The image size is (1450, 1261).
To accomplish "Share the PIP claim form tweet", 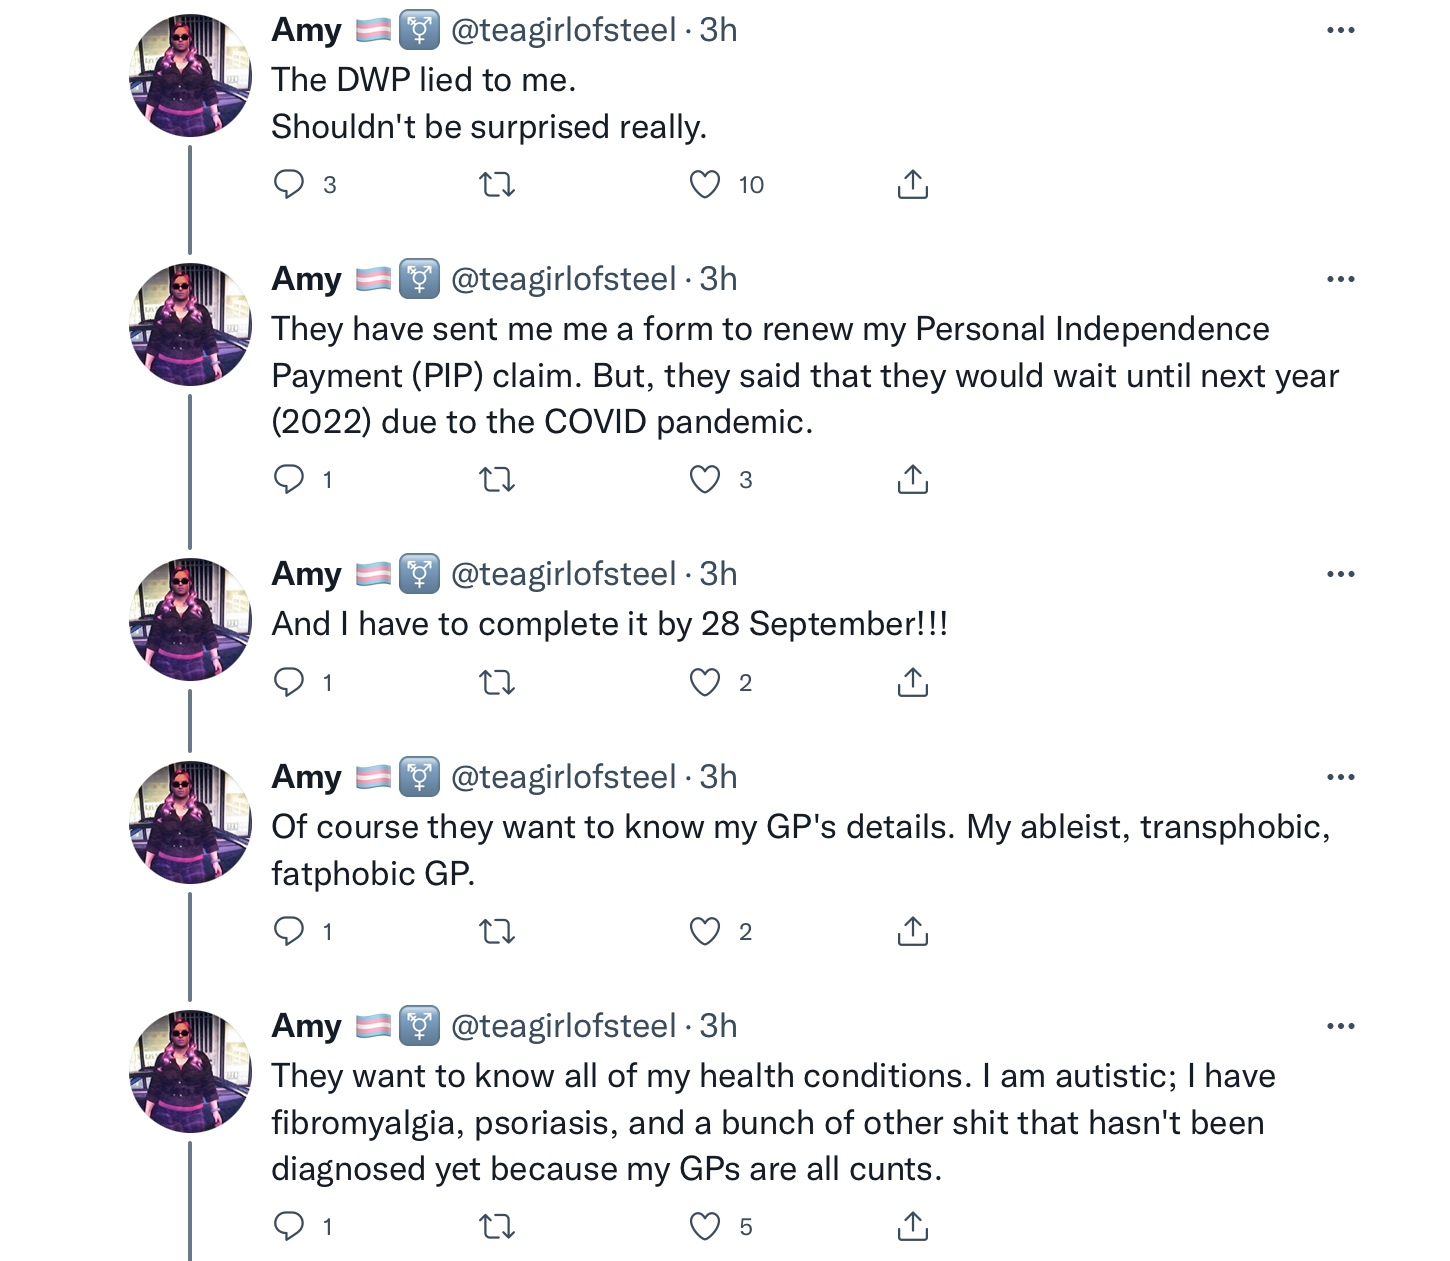I will [x=912, y=479].
